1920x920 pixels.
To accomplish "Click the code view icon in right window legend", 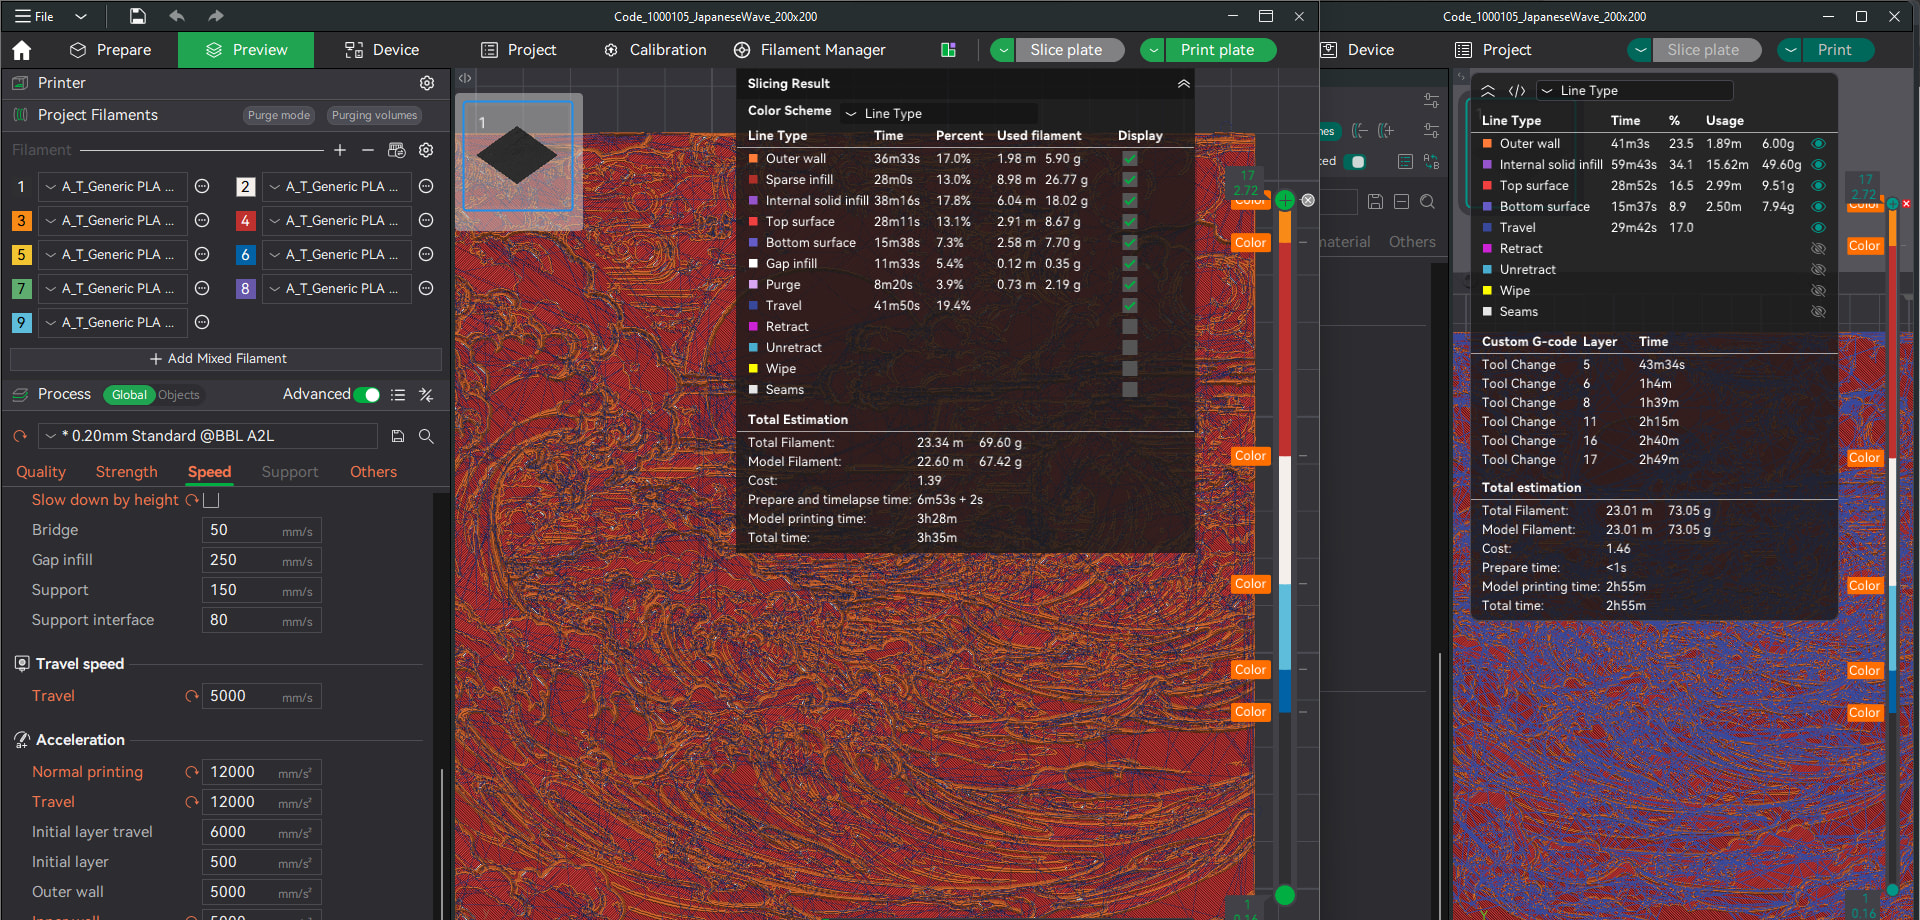I will [x=1517, y=91].
